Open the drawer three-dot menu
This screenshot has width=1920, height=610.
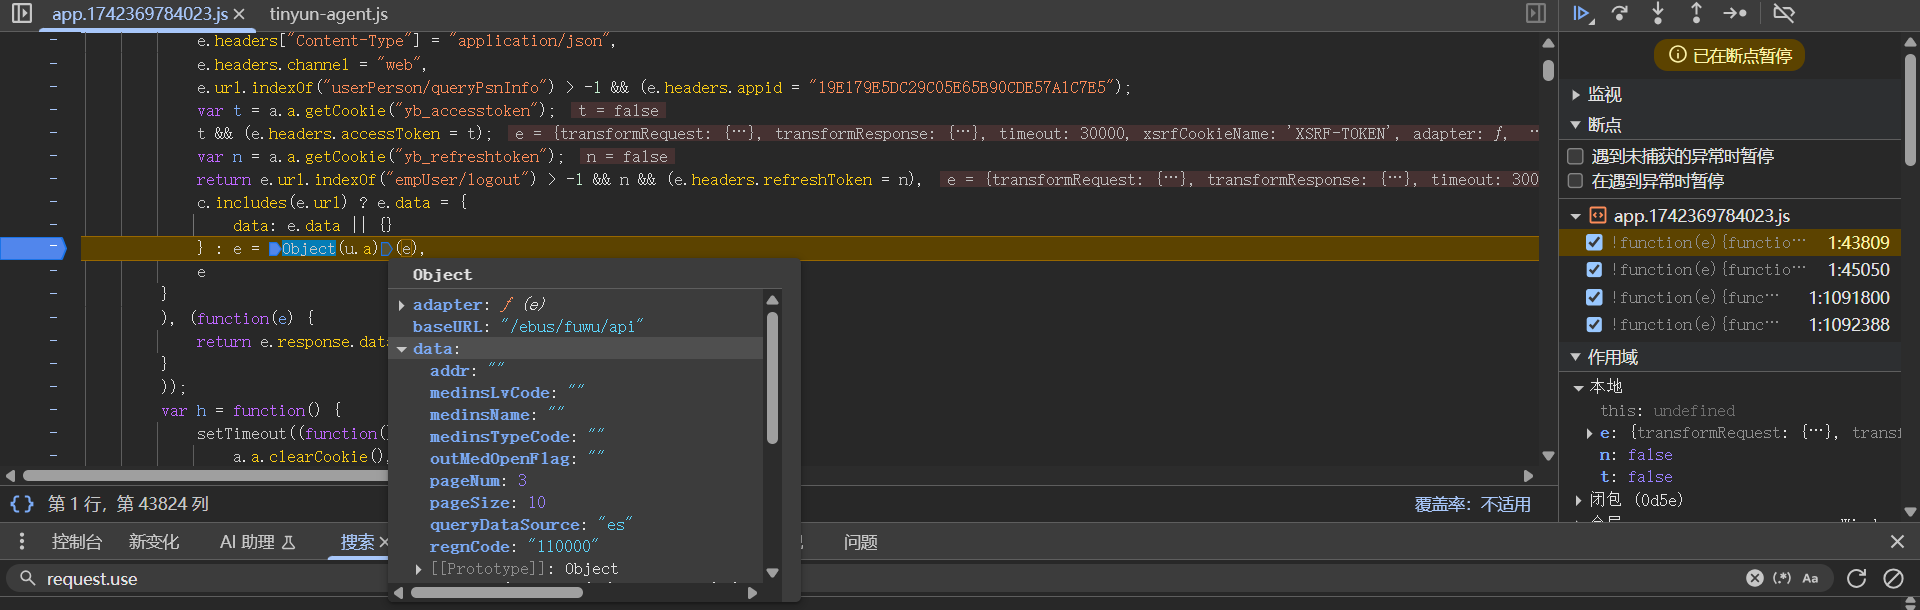pyautogui.click(x=21, y=542)
